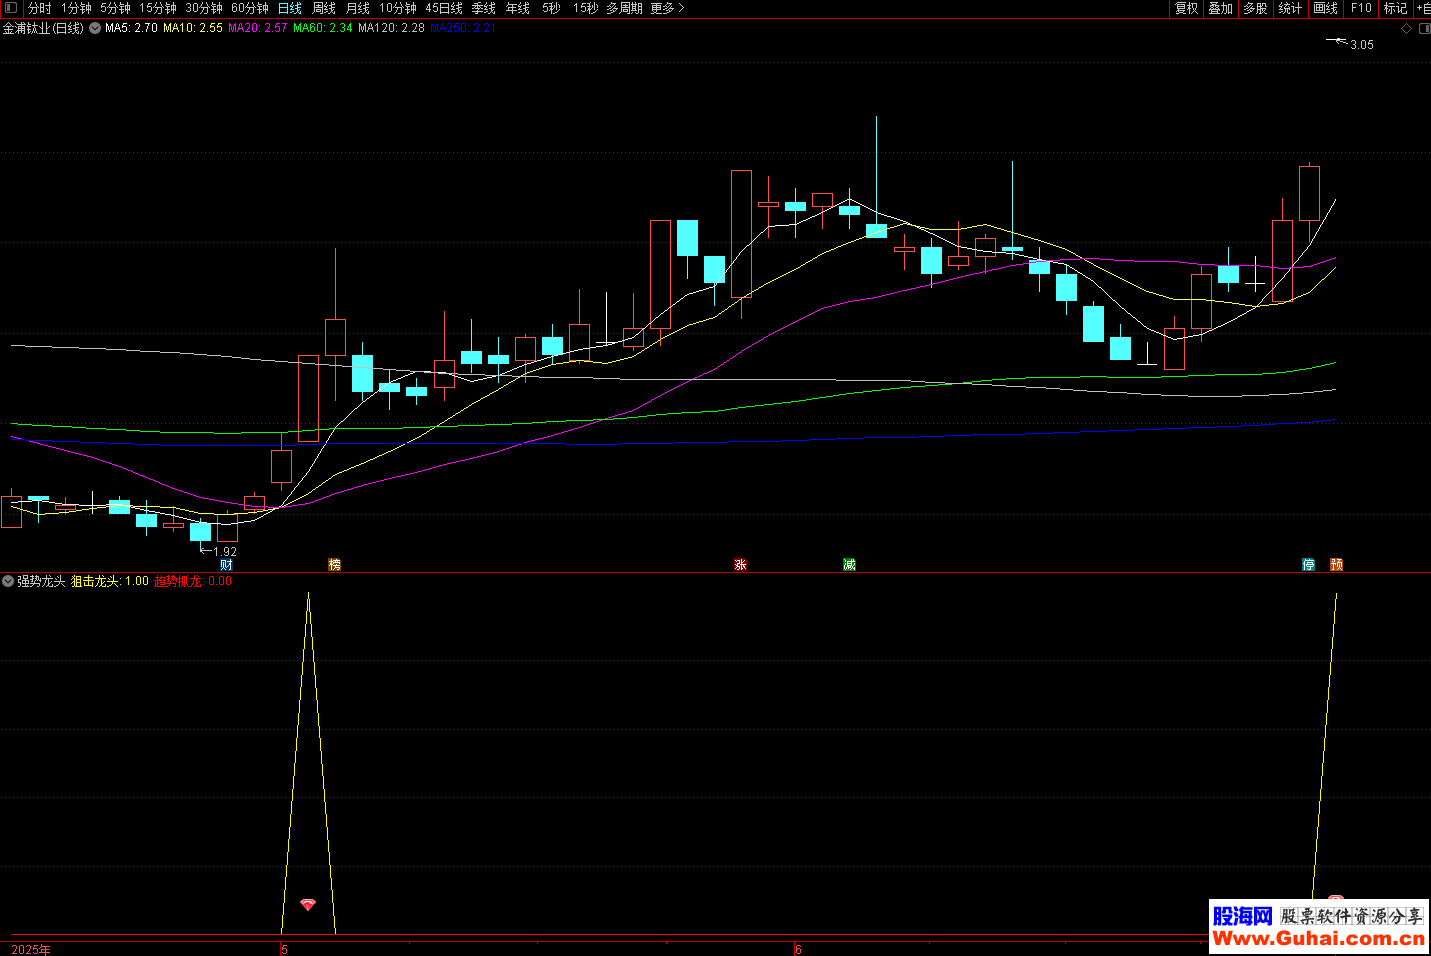The height and width of the screenshot is (956, 1431).
Task: Click the 2025年 timeline label
Action: pos(31,949)
